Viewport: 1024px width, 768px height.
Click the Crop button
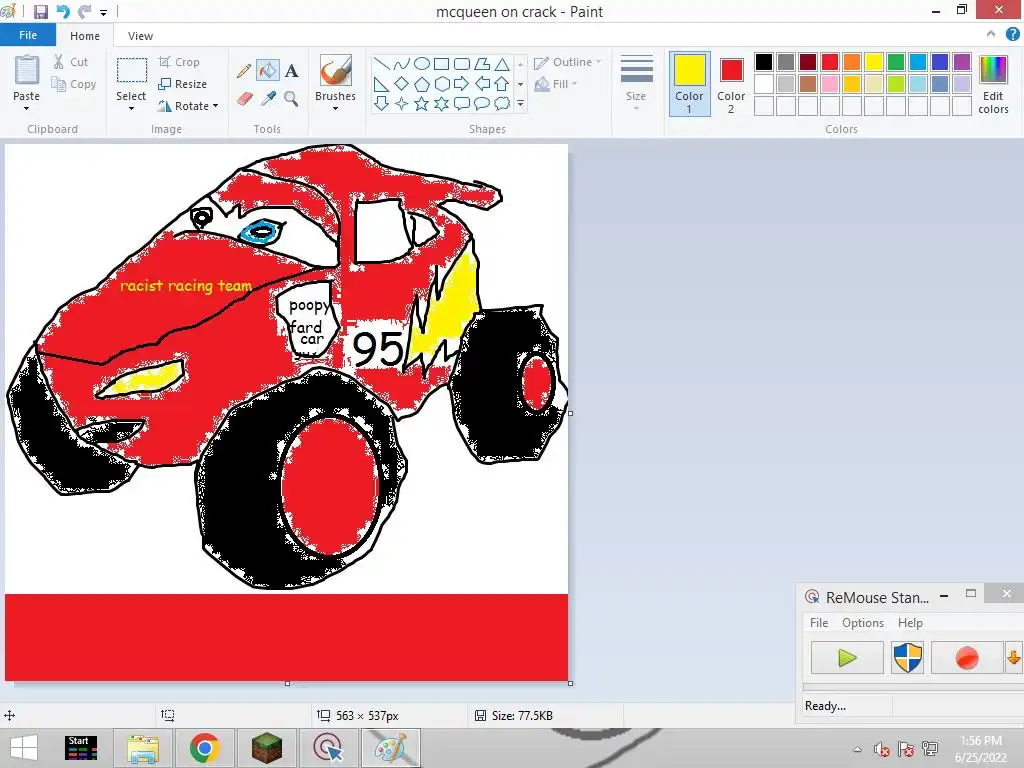[179, 62]
